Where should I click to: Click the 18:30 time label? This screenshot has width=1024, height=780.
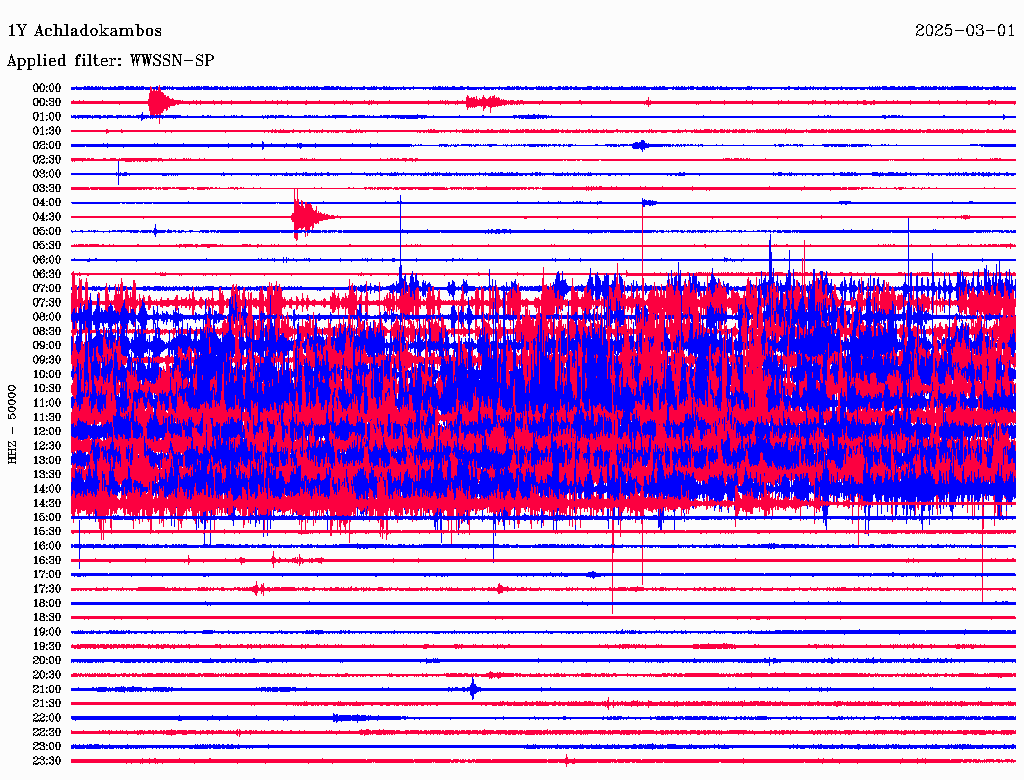[47, 618]
